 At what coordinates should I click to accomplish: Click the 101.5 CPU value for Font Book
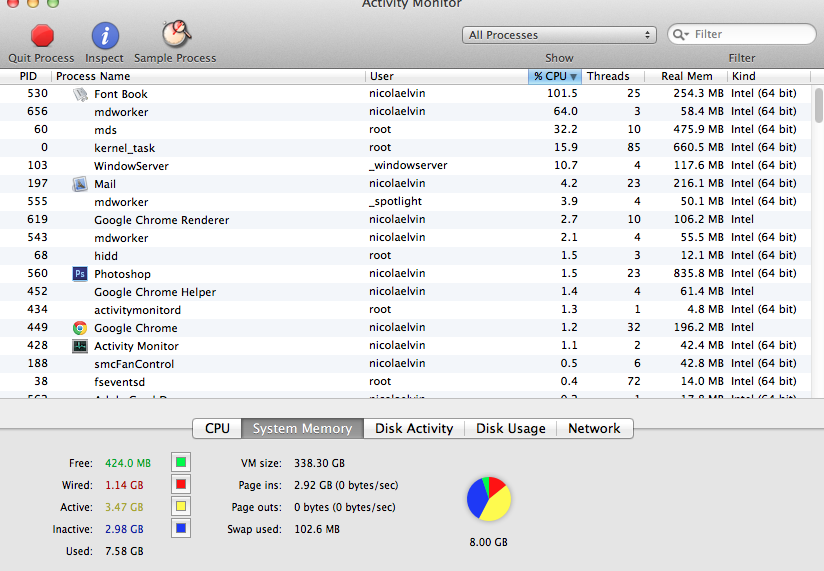(x=562, y=94)
